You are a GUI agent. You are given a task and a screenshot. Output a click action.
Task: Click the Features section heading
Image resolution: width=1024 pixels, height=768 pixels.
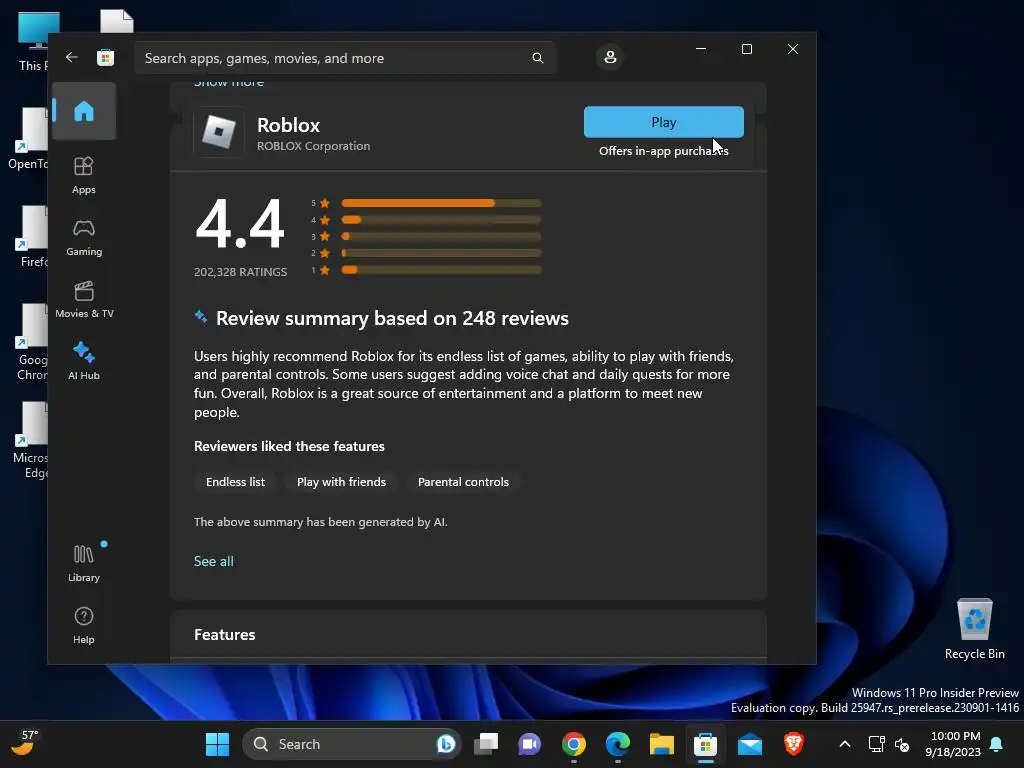(x=225, y=635)
